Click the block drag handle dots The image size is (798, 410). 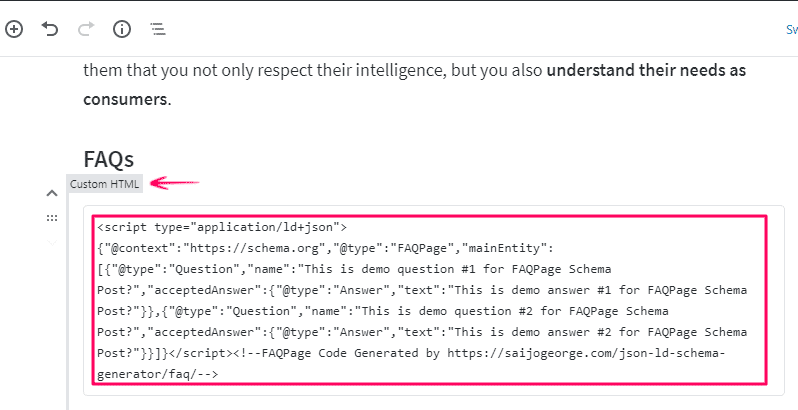pos(52,217)
